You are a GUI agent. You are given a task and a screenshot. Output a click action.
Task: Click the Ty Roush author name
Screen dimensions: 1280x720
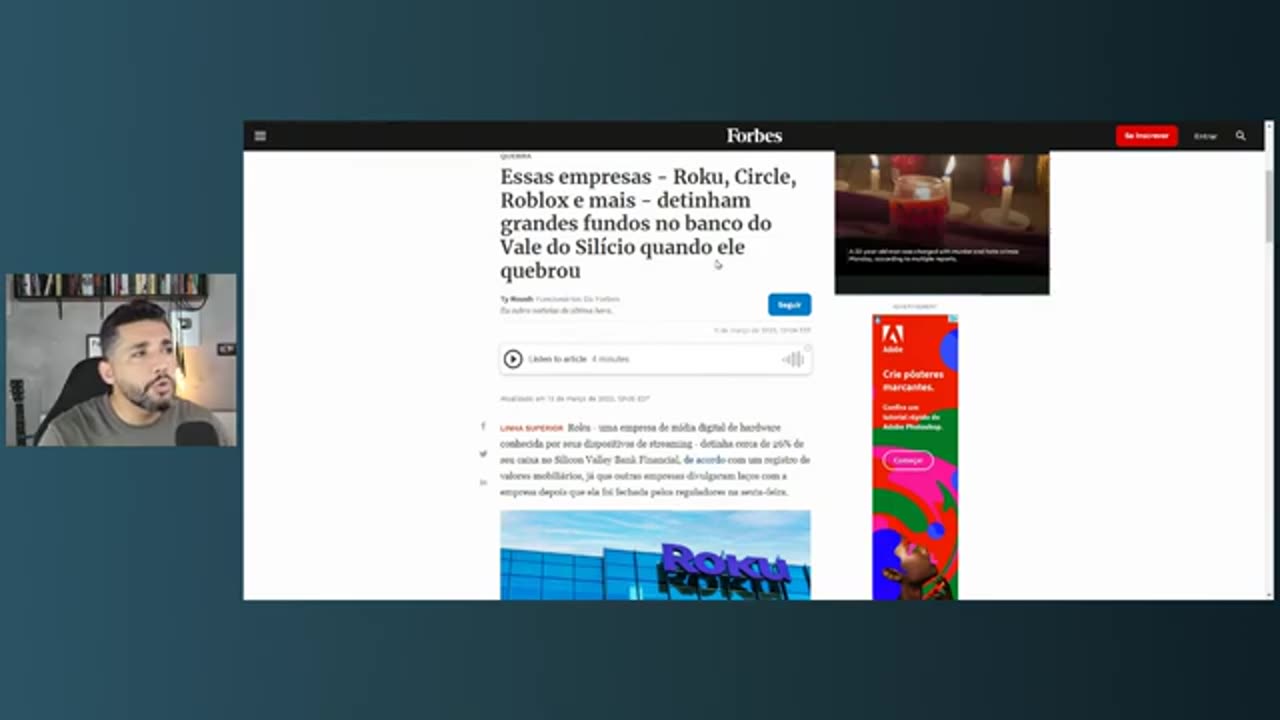tap(517, 299)
